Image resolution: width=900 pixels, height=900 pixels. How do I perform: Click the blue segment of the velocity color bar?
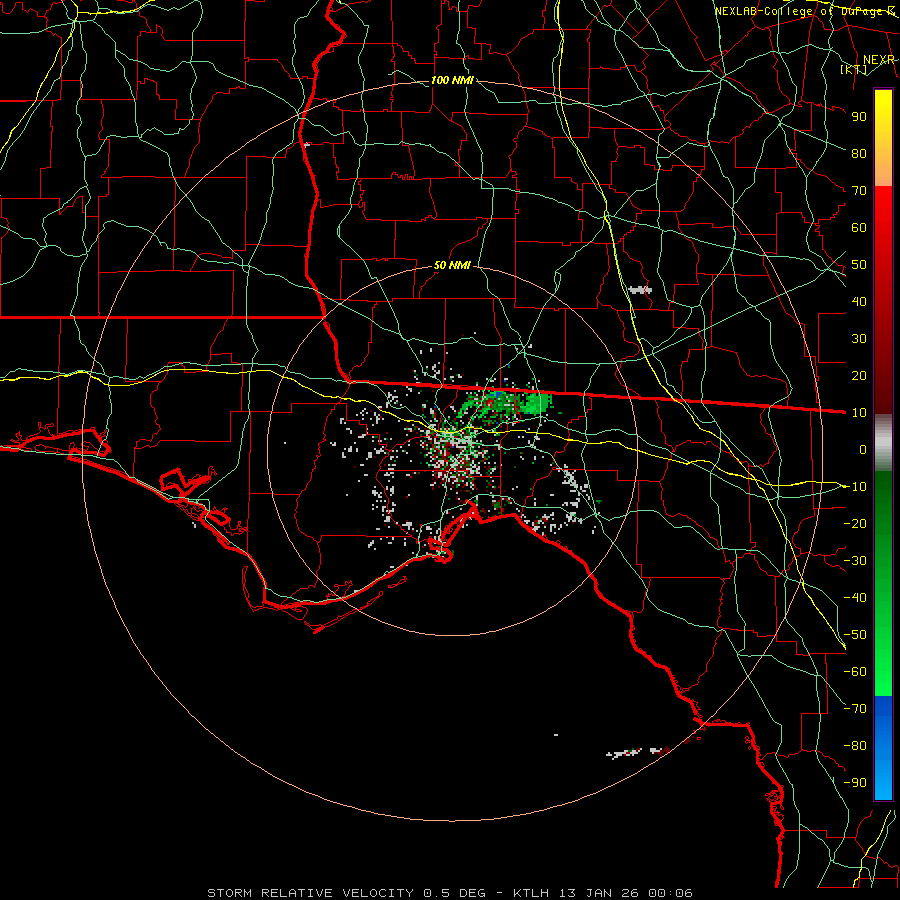(x=883, y=747)
